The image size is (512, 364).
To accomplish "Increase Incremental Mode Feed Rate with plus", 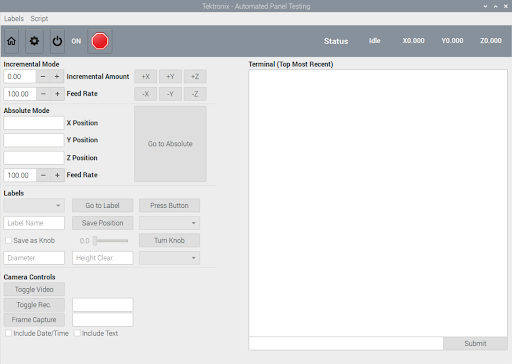I will coord(57,94).
